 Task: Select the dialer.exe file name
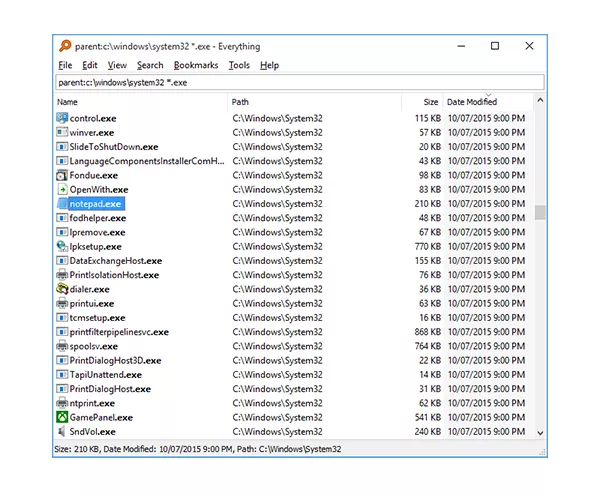tap(90, 289)
